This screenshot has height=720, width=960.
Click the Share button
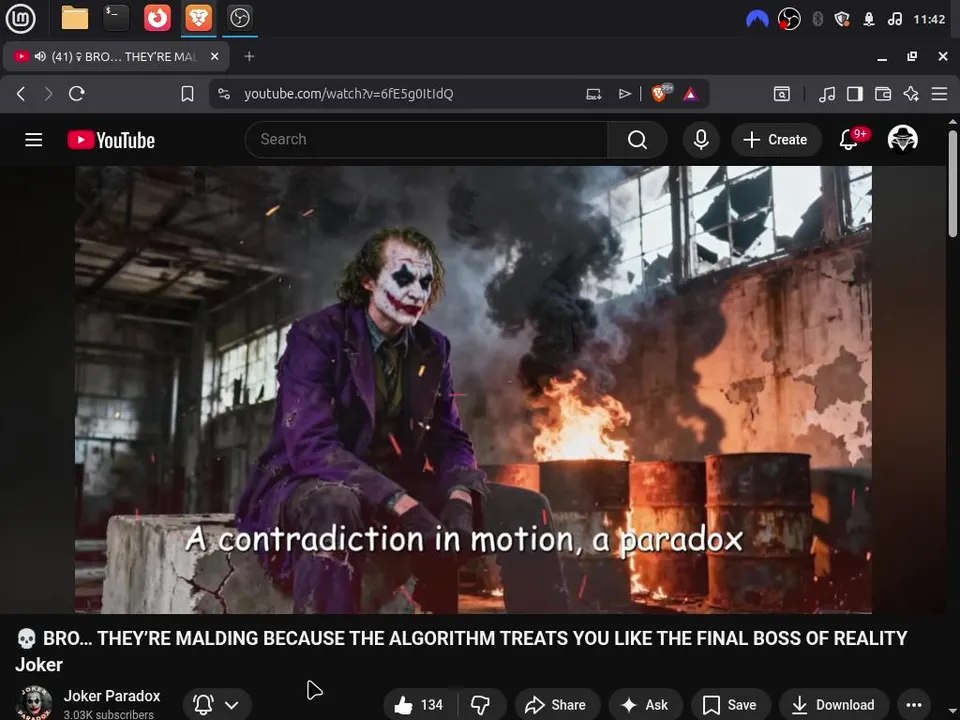(x=556, y=705)
